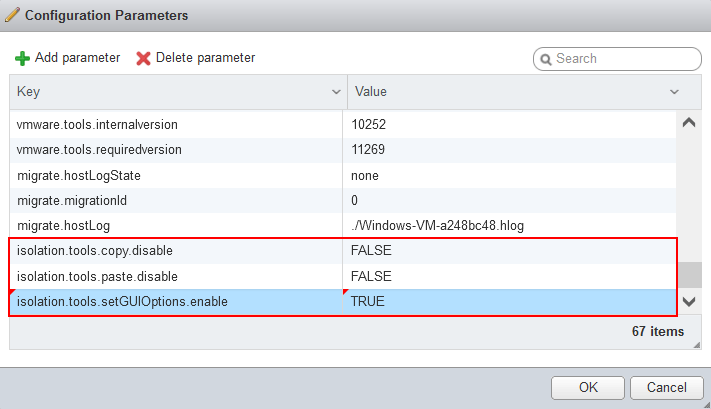Click FALSE value for paste.disable

pyautogui.click(x=371, y=277)
